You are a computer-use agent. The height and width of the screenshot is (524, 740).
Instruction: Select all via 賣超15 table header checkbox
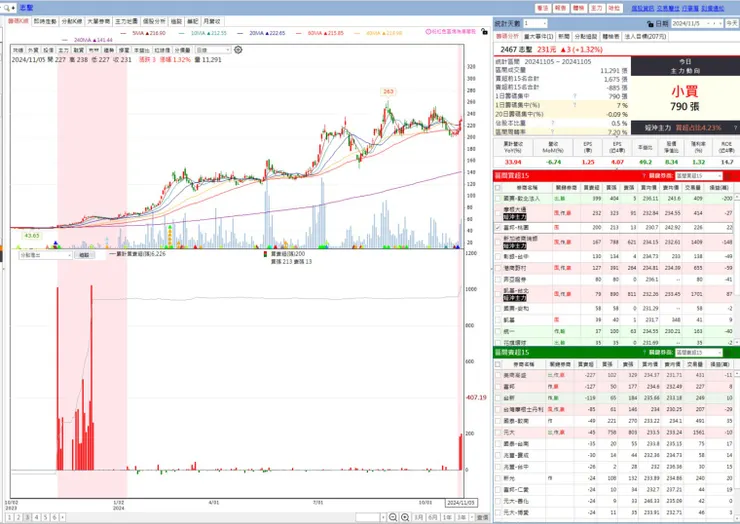click(x=498, y=364)
